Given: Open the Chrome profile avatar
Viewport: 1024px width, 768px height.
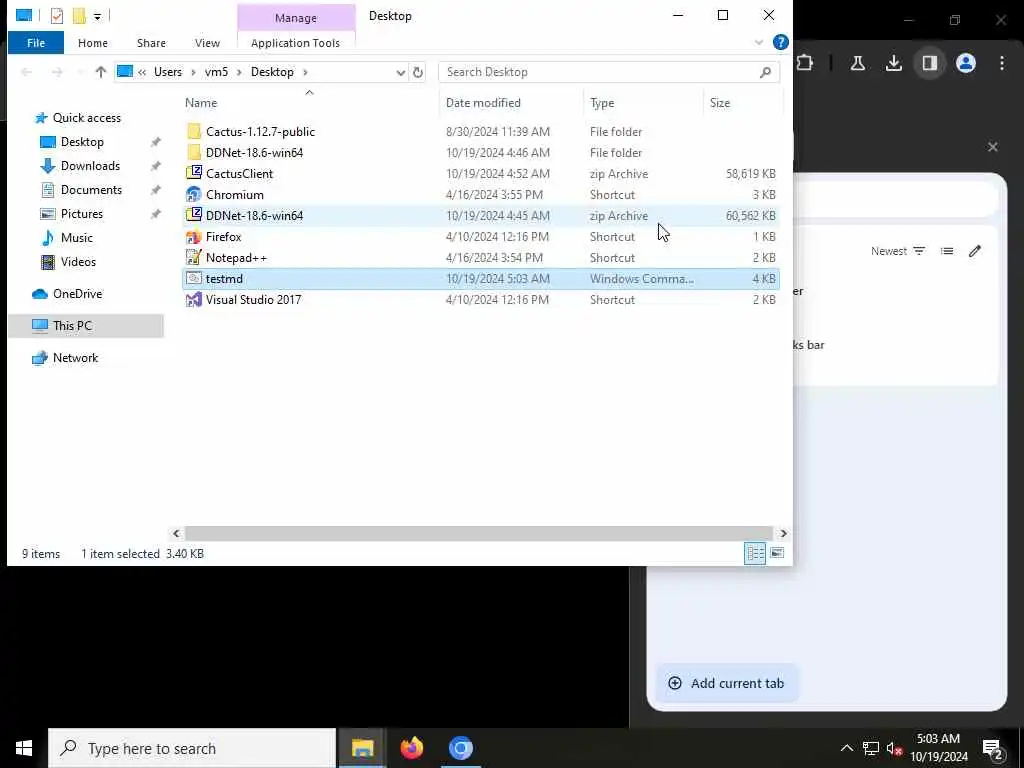Looking at the screenshot, I should [966, 63].
